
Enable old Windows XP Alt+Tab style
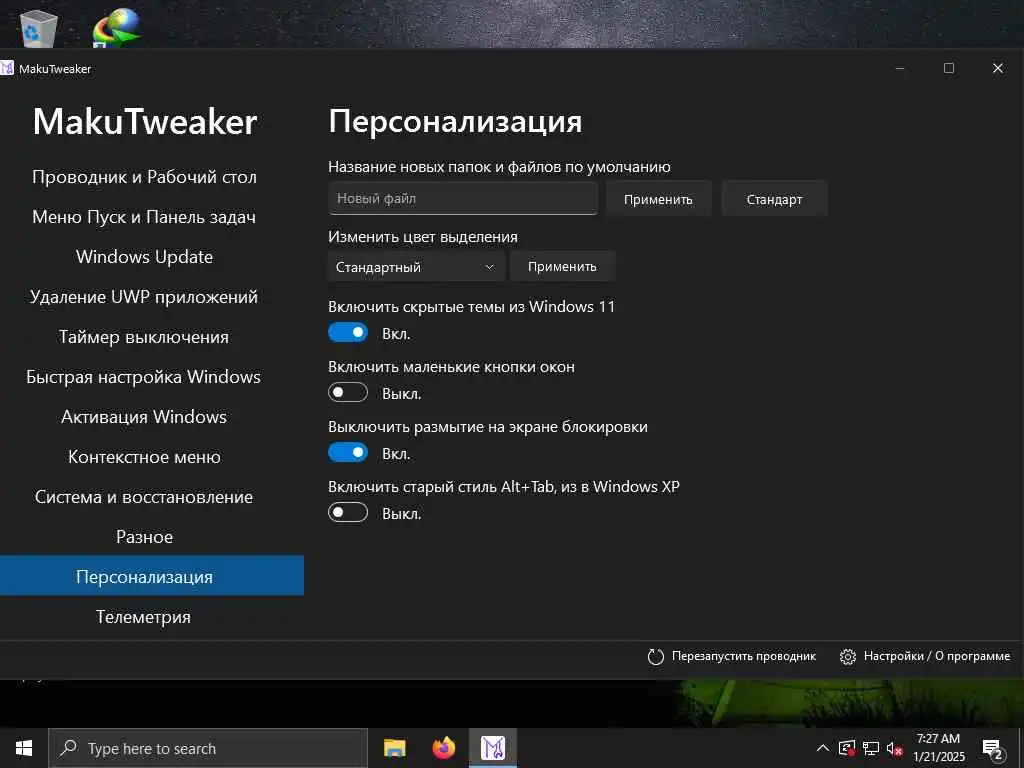[x=348, y=513]
